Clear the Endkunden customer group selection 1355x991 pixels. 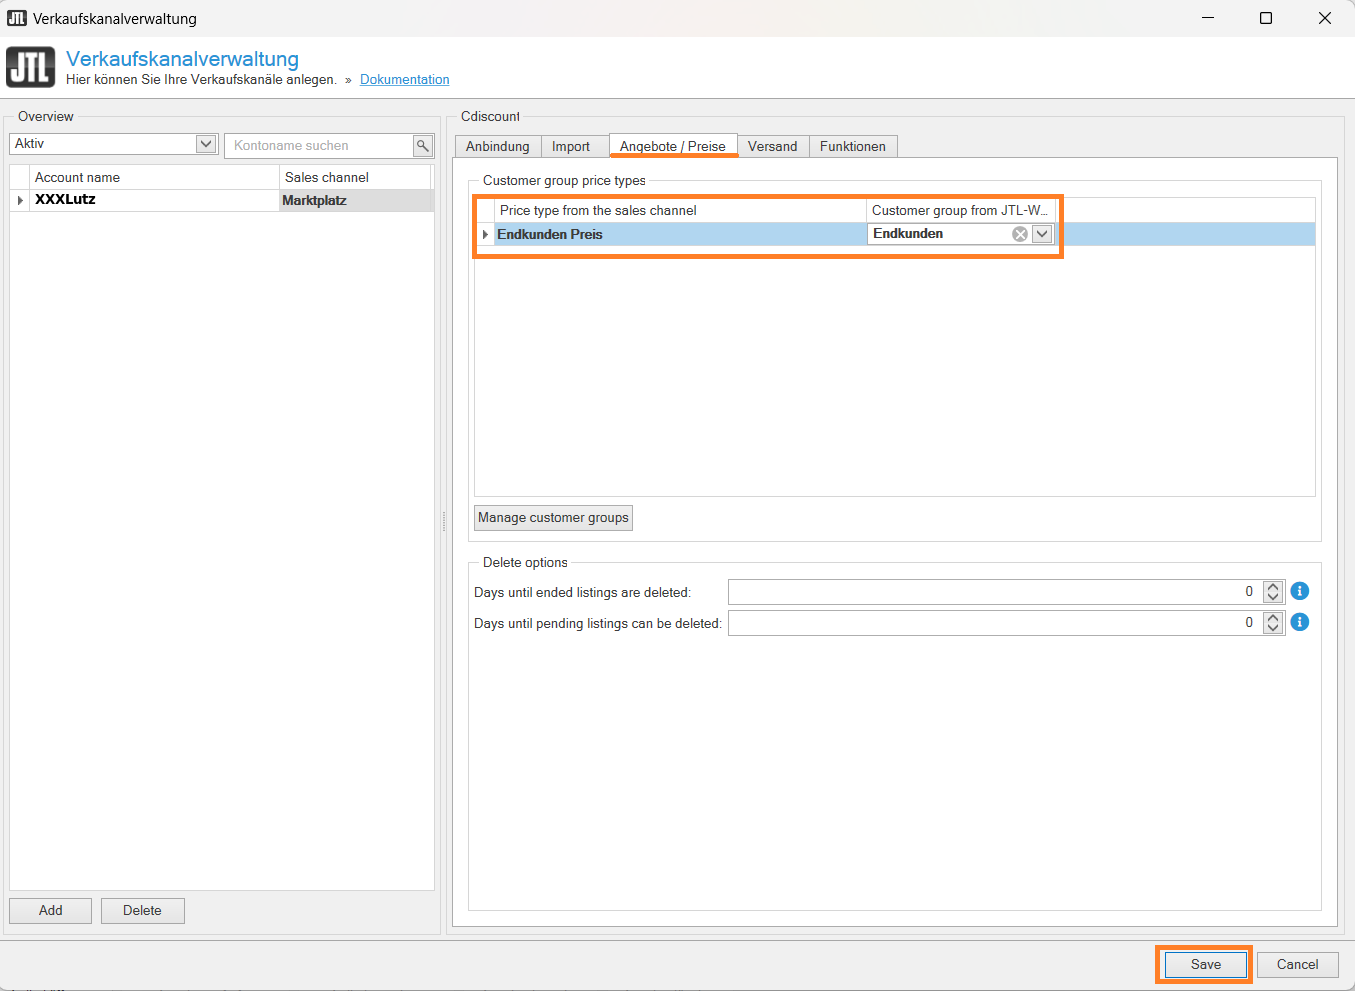coord(1019,234)
